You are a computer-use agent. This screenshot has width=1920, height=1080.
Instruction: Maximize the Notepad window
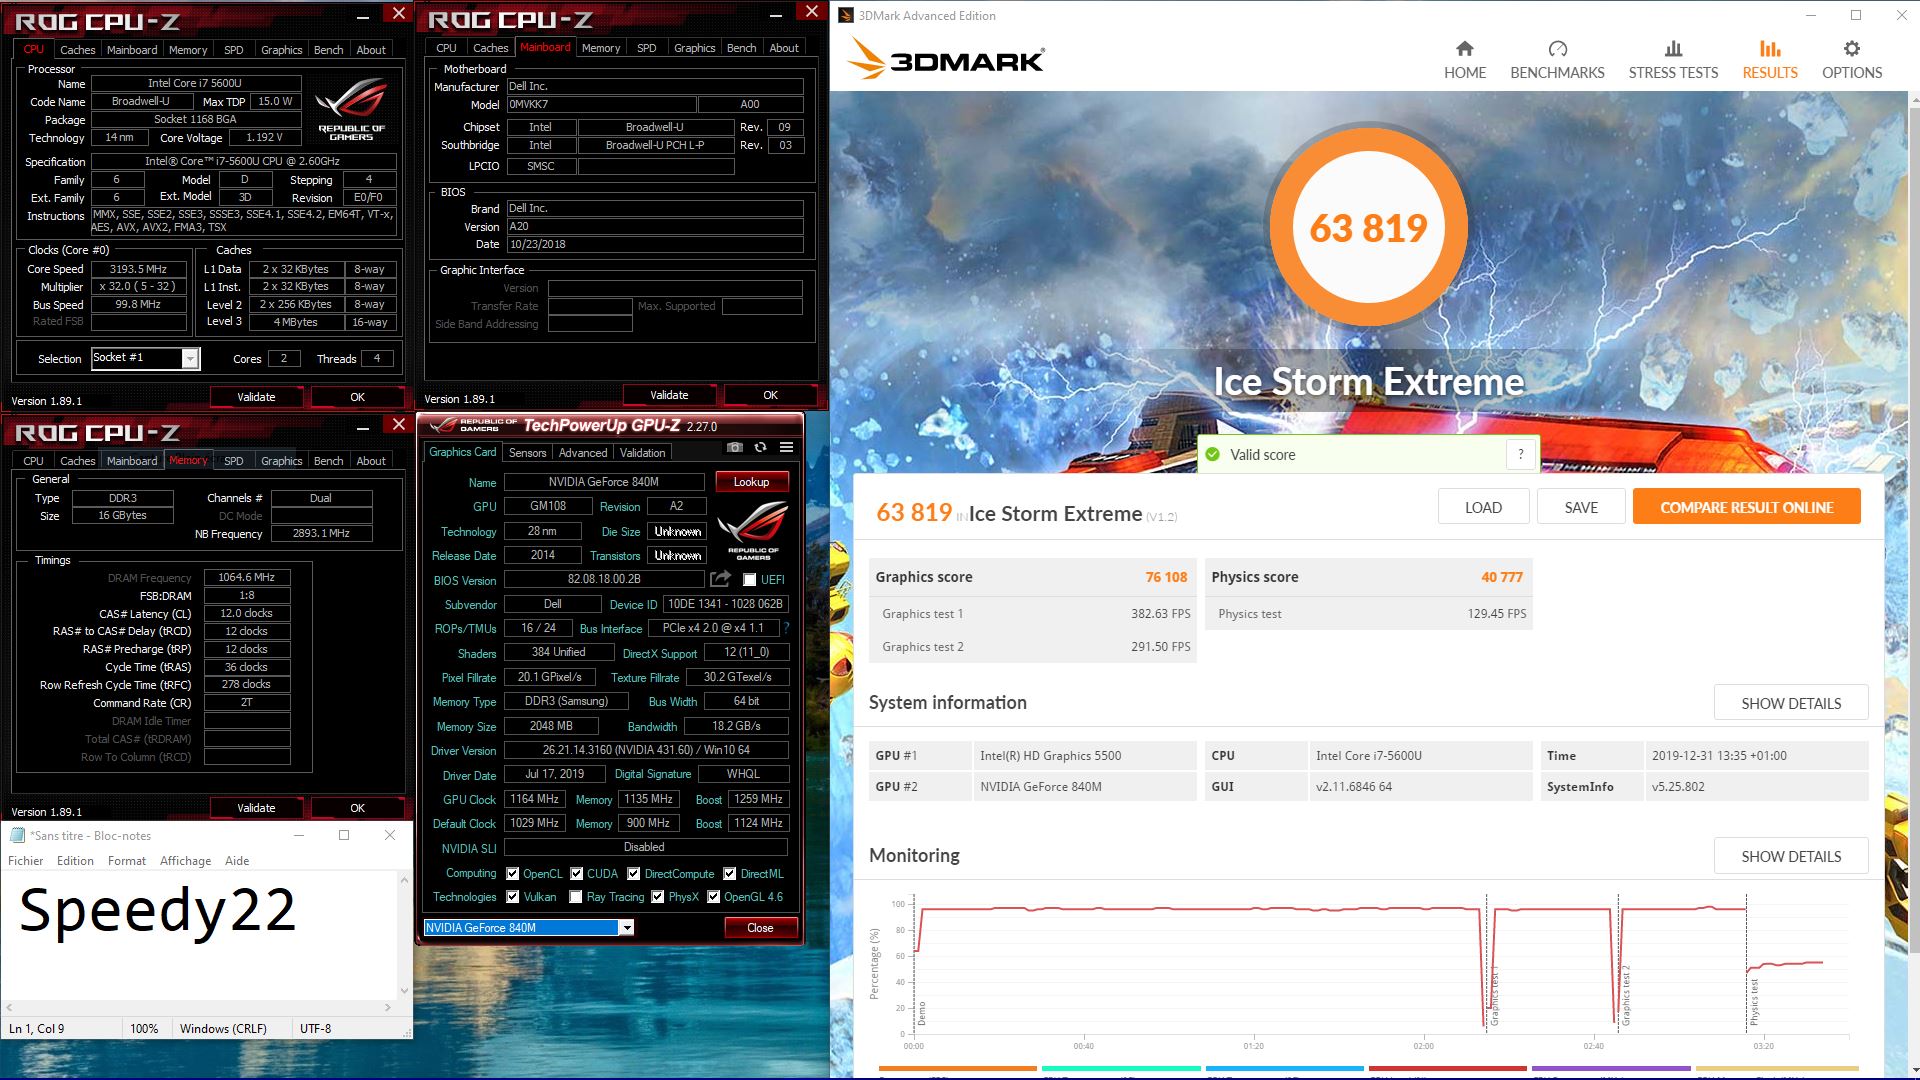(344, 835)
